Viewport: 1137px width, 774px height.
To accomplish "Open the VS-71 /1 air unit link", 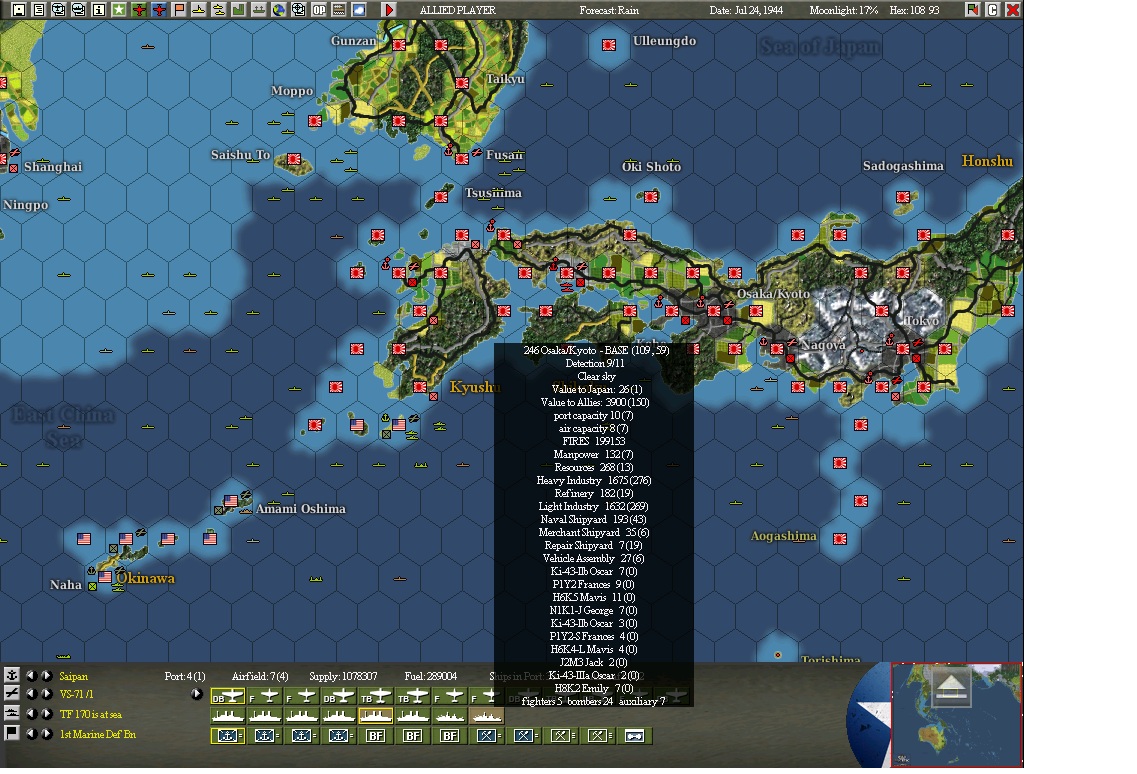I will [76, 694].
